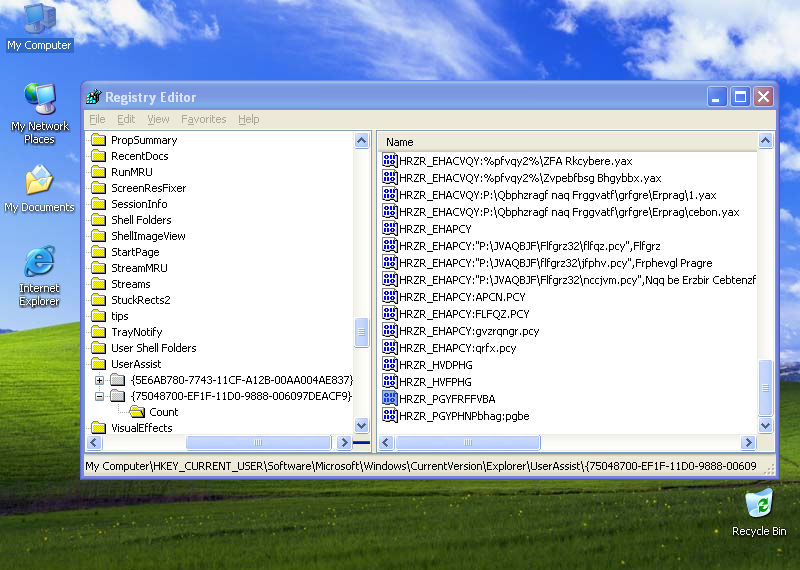Click the Registry Editor title bar icon
This screenshot has height=570, width=800.
click(94, 96)
